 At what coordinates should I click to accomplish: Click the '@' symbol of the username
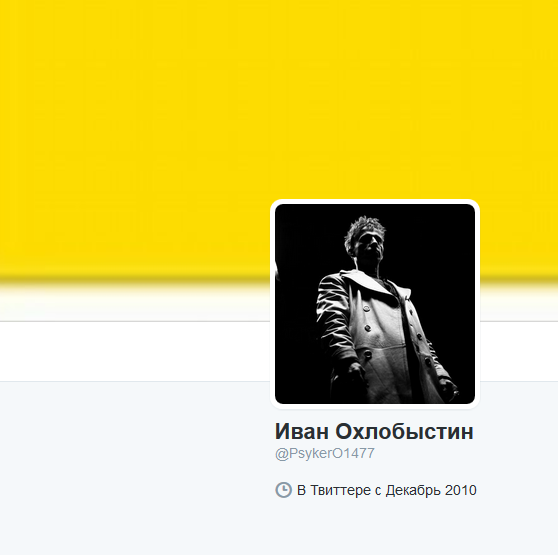(x=281, y=454)
